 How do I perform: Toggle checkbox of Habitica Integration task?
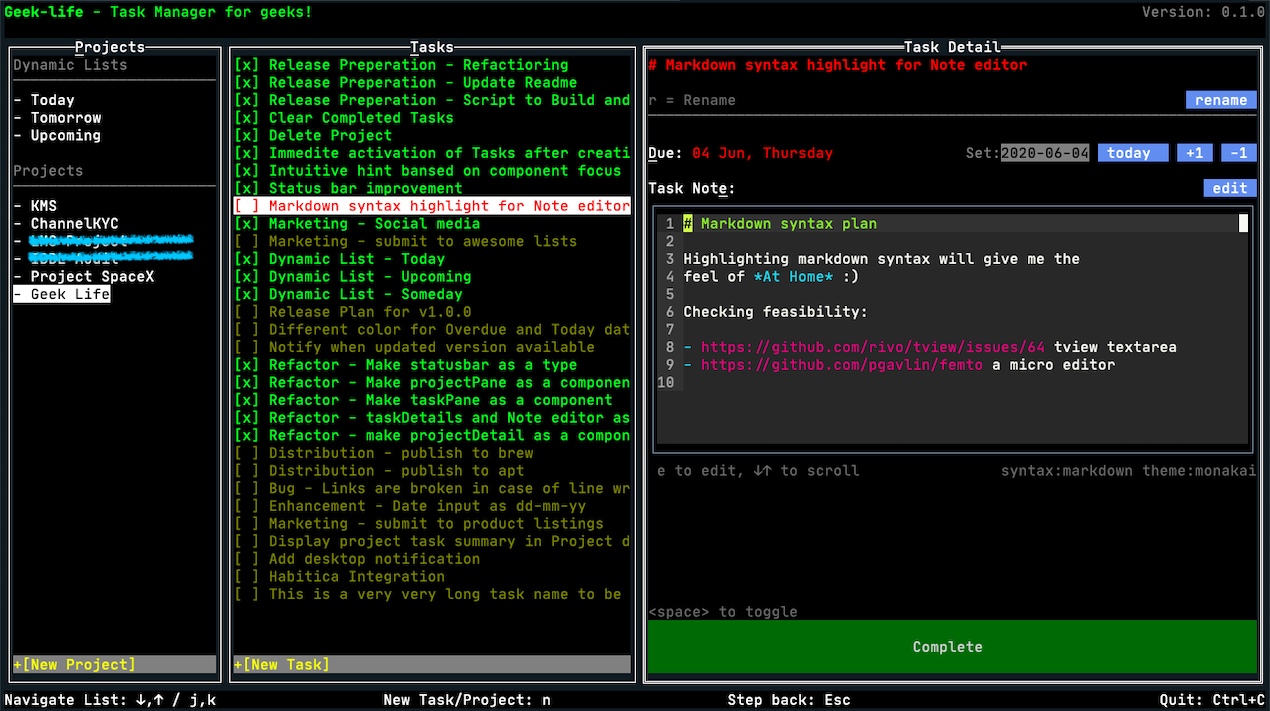click(247, 577)
